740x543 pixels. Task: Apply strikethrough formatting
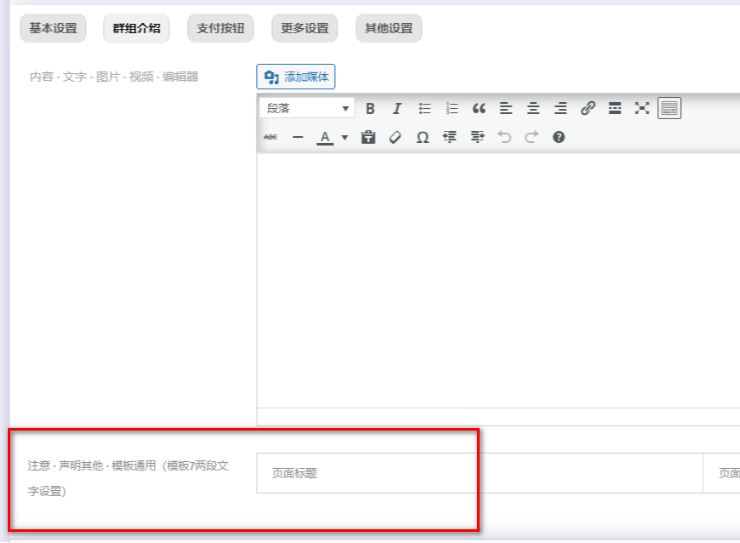tap(270, 137)
